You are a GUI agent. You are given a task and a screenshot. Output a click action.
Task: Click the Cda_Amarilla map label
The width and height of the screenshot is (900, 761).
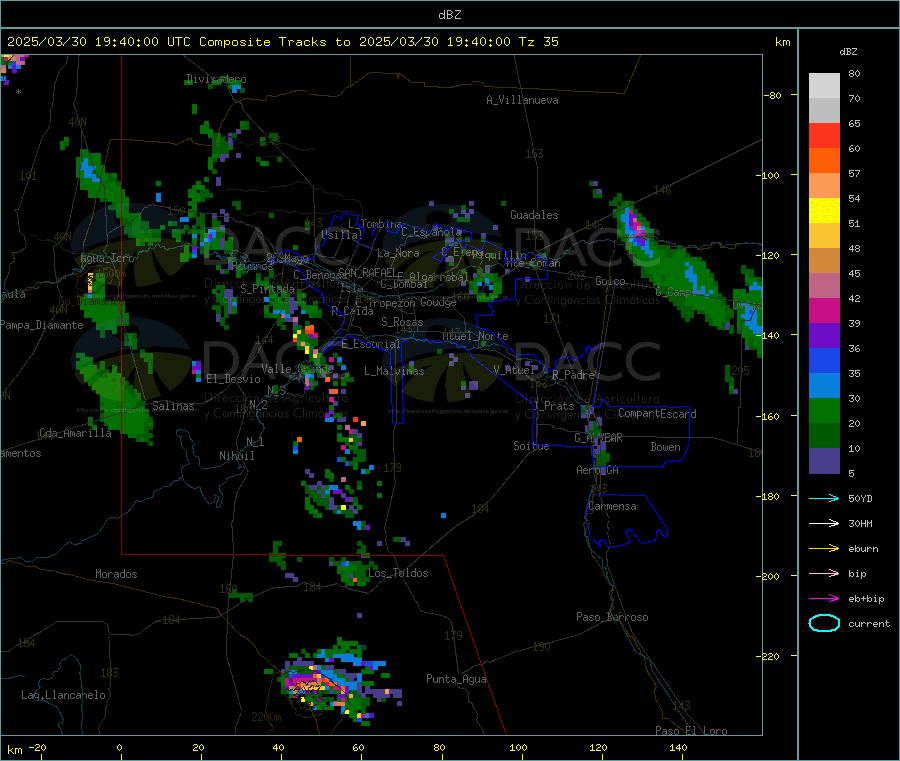[x=75, y=433]
